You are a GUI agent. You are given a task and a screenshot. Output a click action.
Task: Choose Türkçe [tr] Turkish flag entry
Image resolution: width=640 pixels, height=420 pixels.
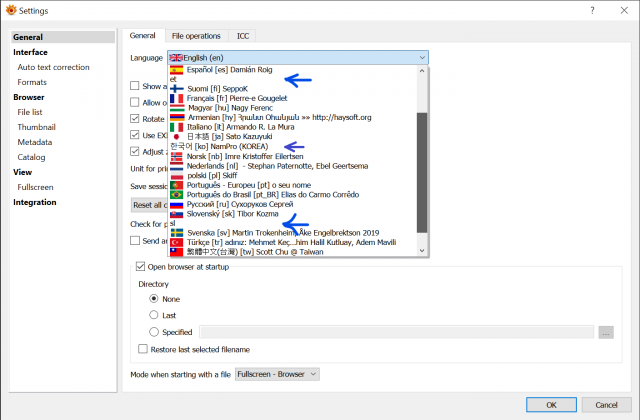[x=293, y=242]
